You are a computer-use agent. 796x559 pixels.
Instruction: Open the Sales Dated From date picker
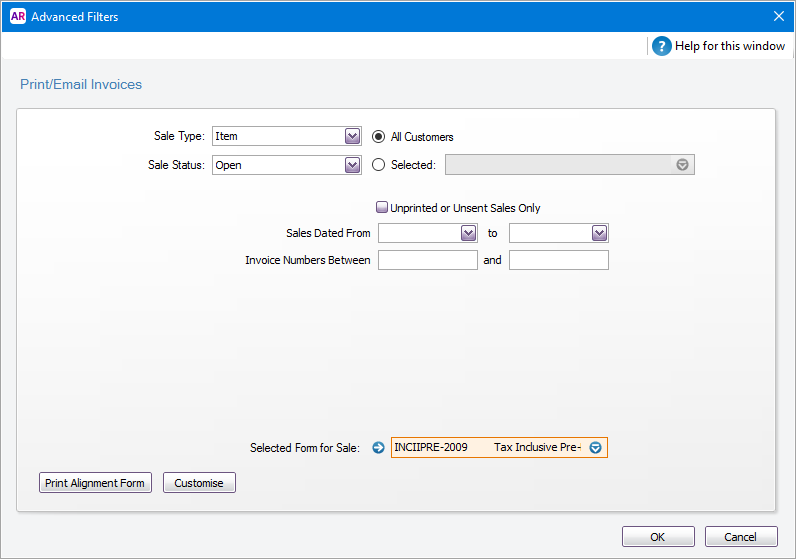click(469, 233)
